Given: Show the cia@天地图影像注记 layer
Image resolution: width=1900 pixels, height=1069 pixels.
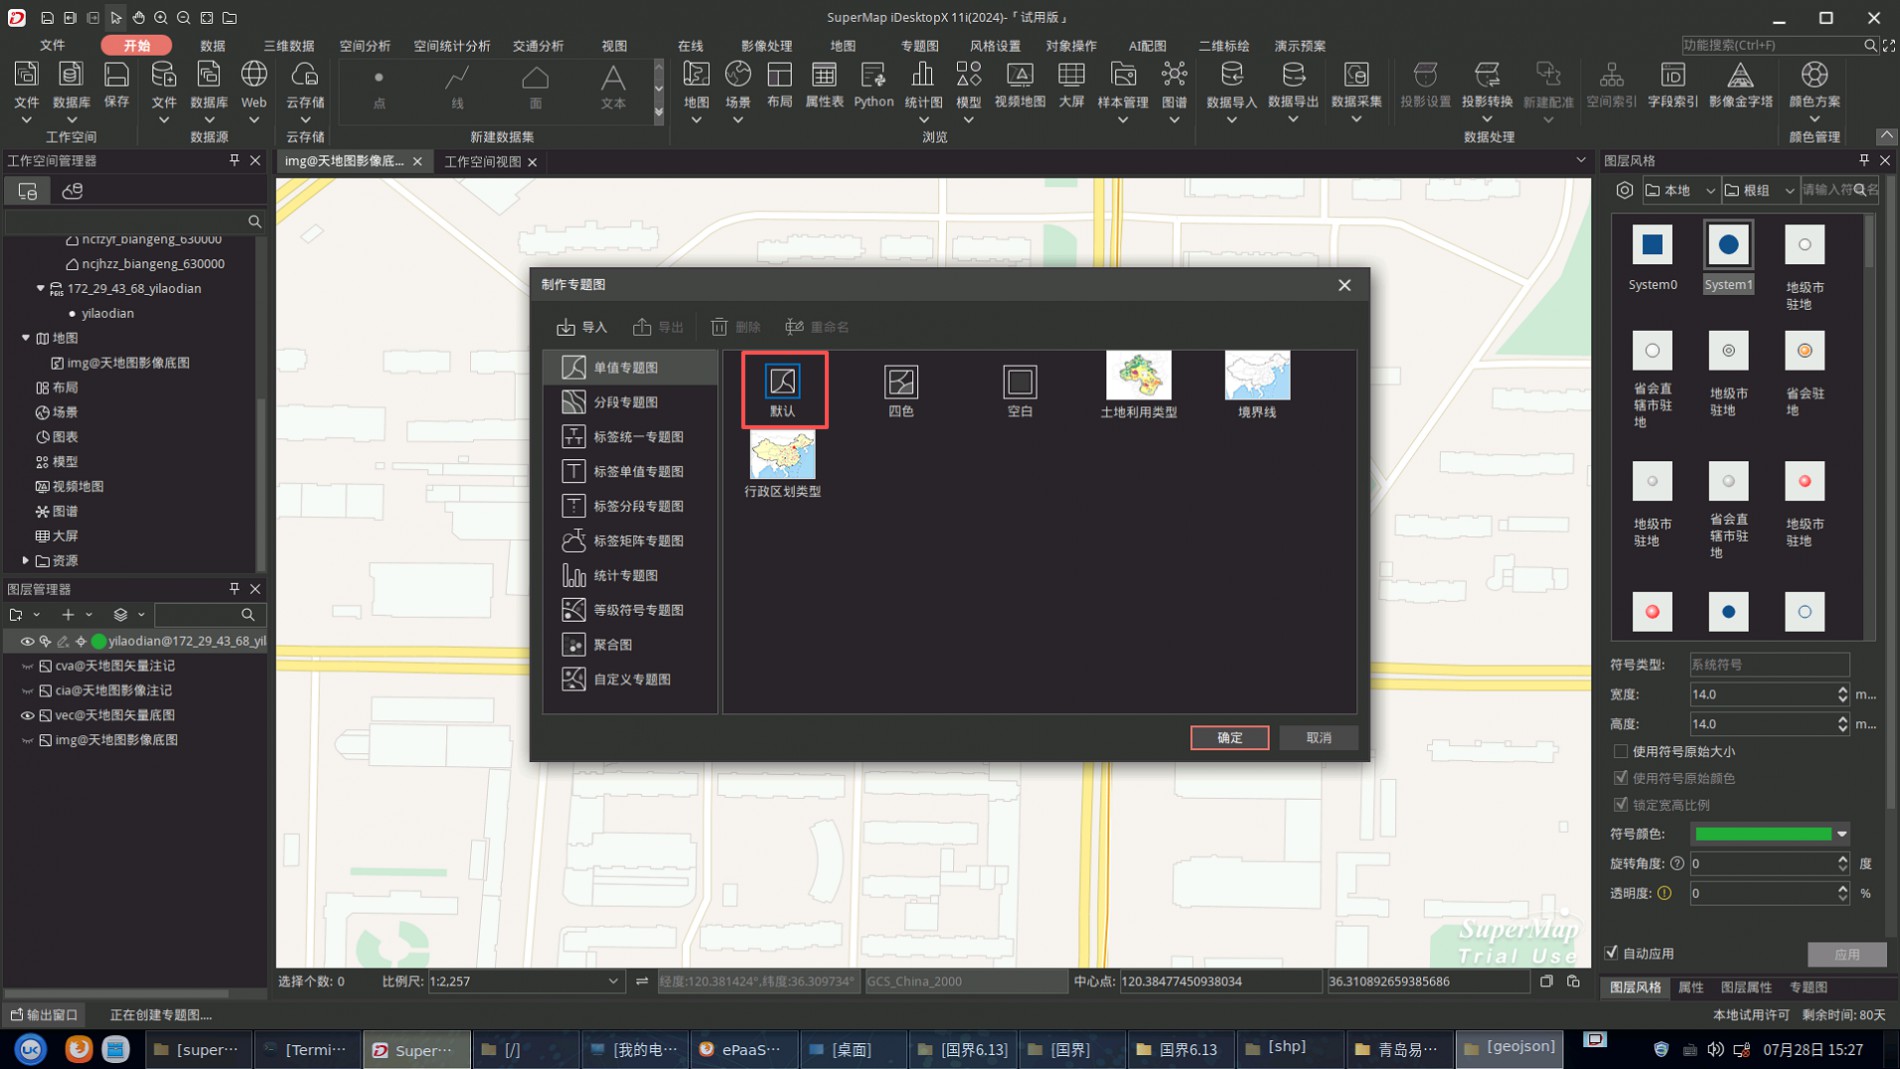Looking at the screenshot, I should (27, 691).
